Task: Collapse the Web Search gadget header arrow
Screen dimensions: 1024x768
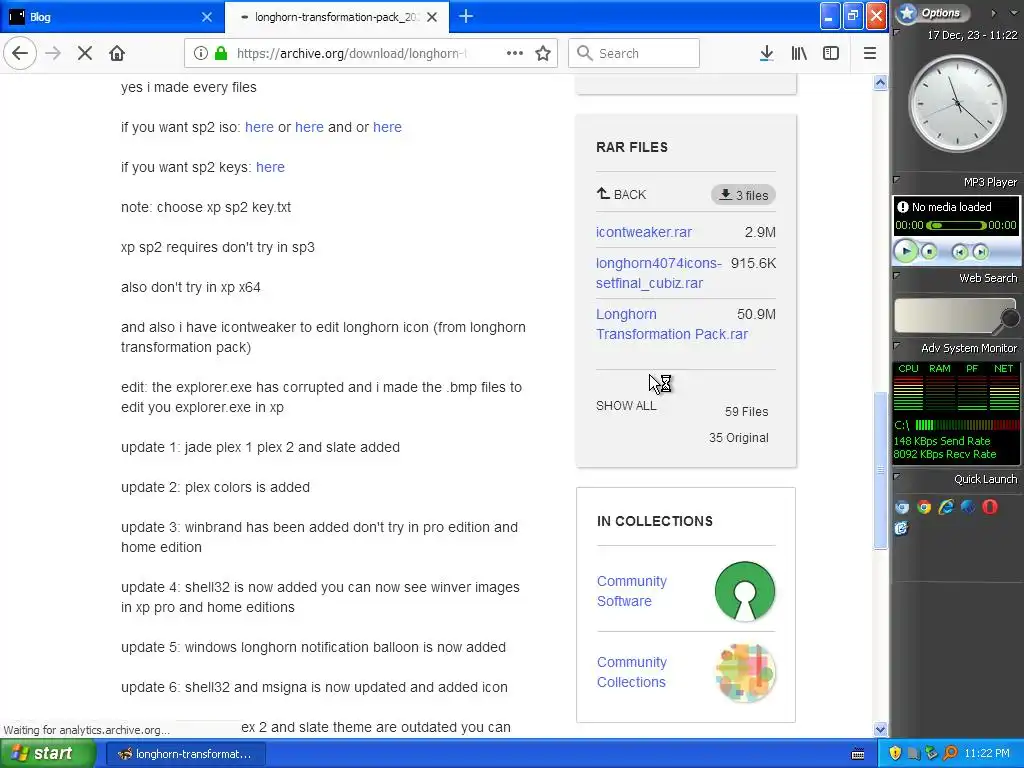Action: [897, 275]
